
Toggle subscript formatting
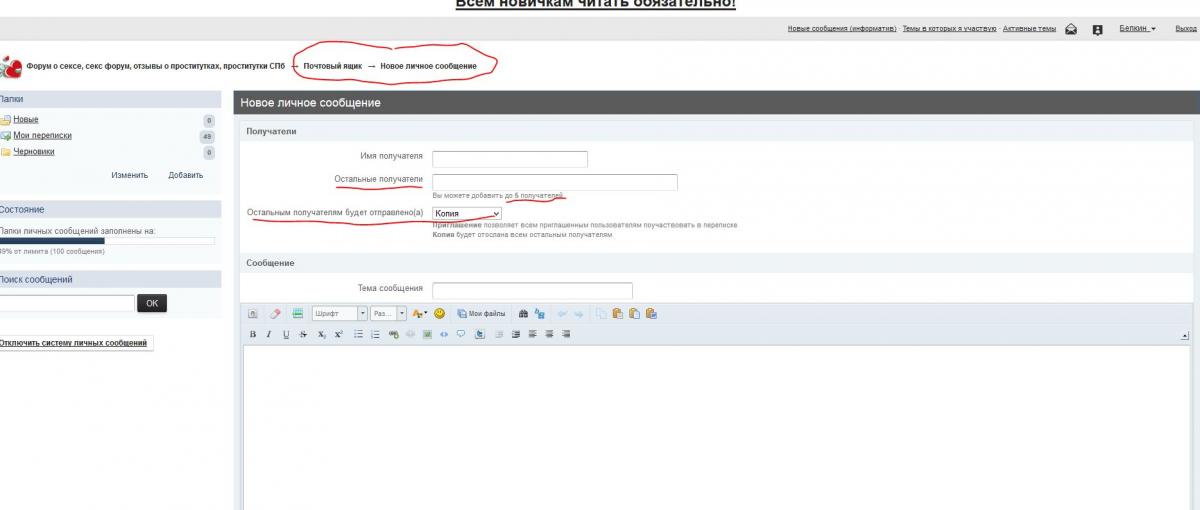point(321,334)
